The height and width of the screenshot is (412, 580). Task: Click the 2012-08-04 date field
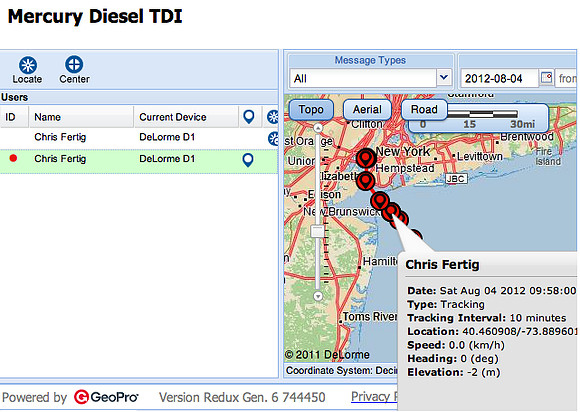click(499, 78)
